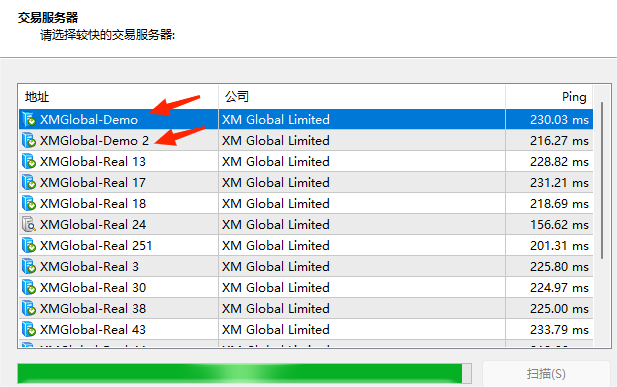Screen dimensions: 617x387
Task: Click the server icon beside XMGlobal-Demo
Action: coord(29,119)
